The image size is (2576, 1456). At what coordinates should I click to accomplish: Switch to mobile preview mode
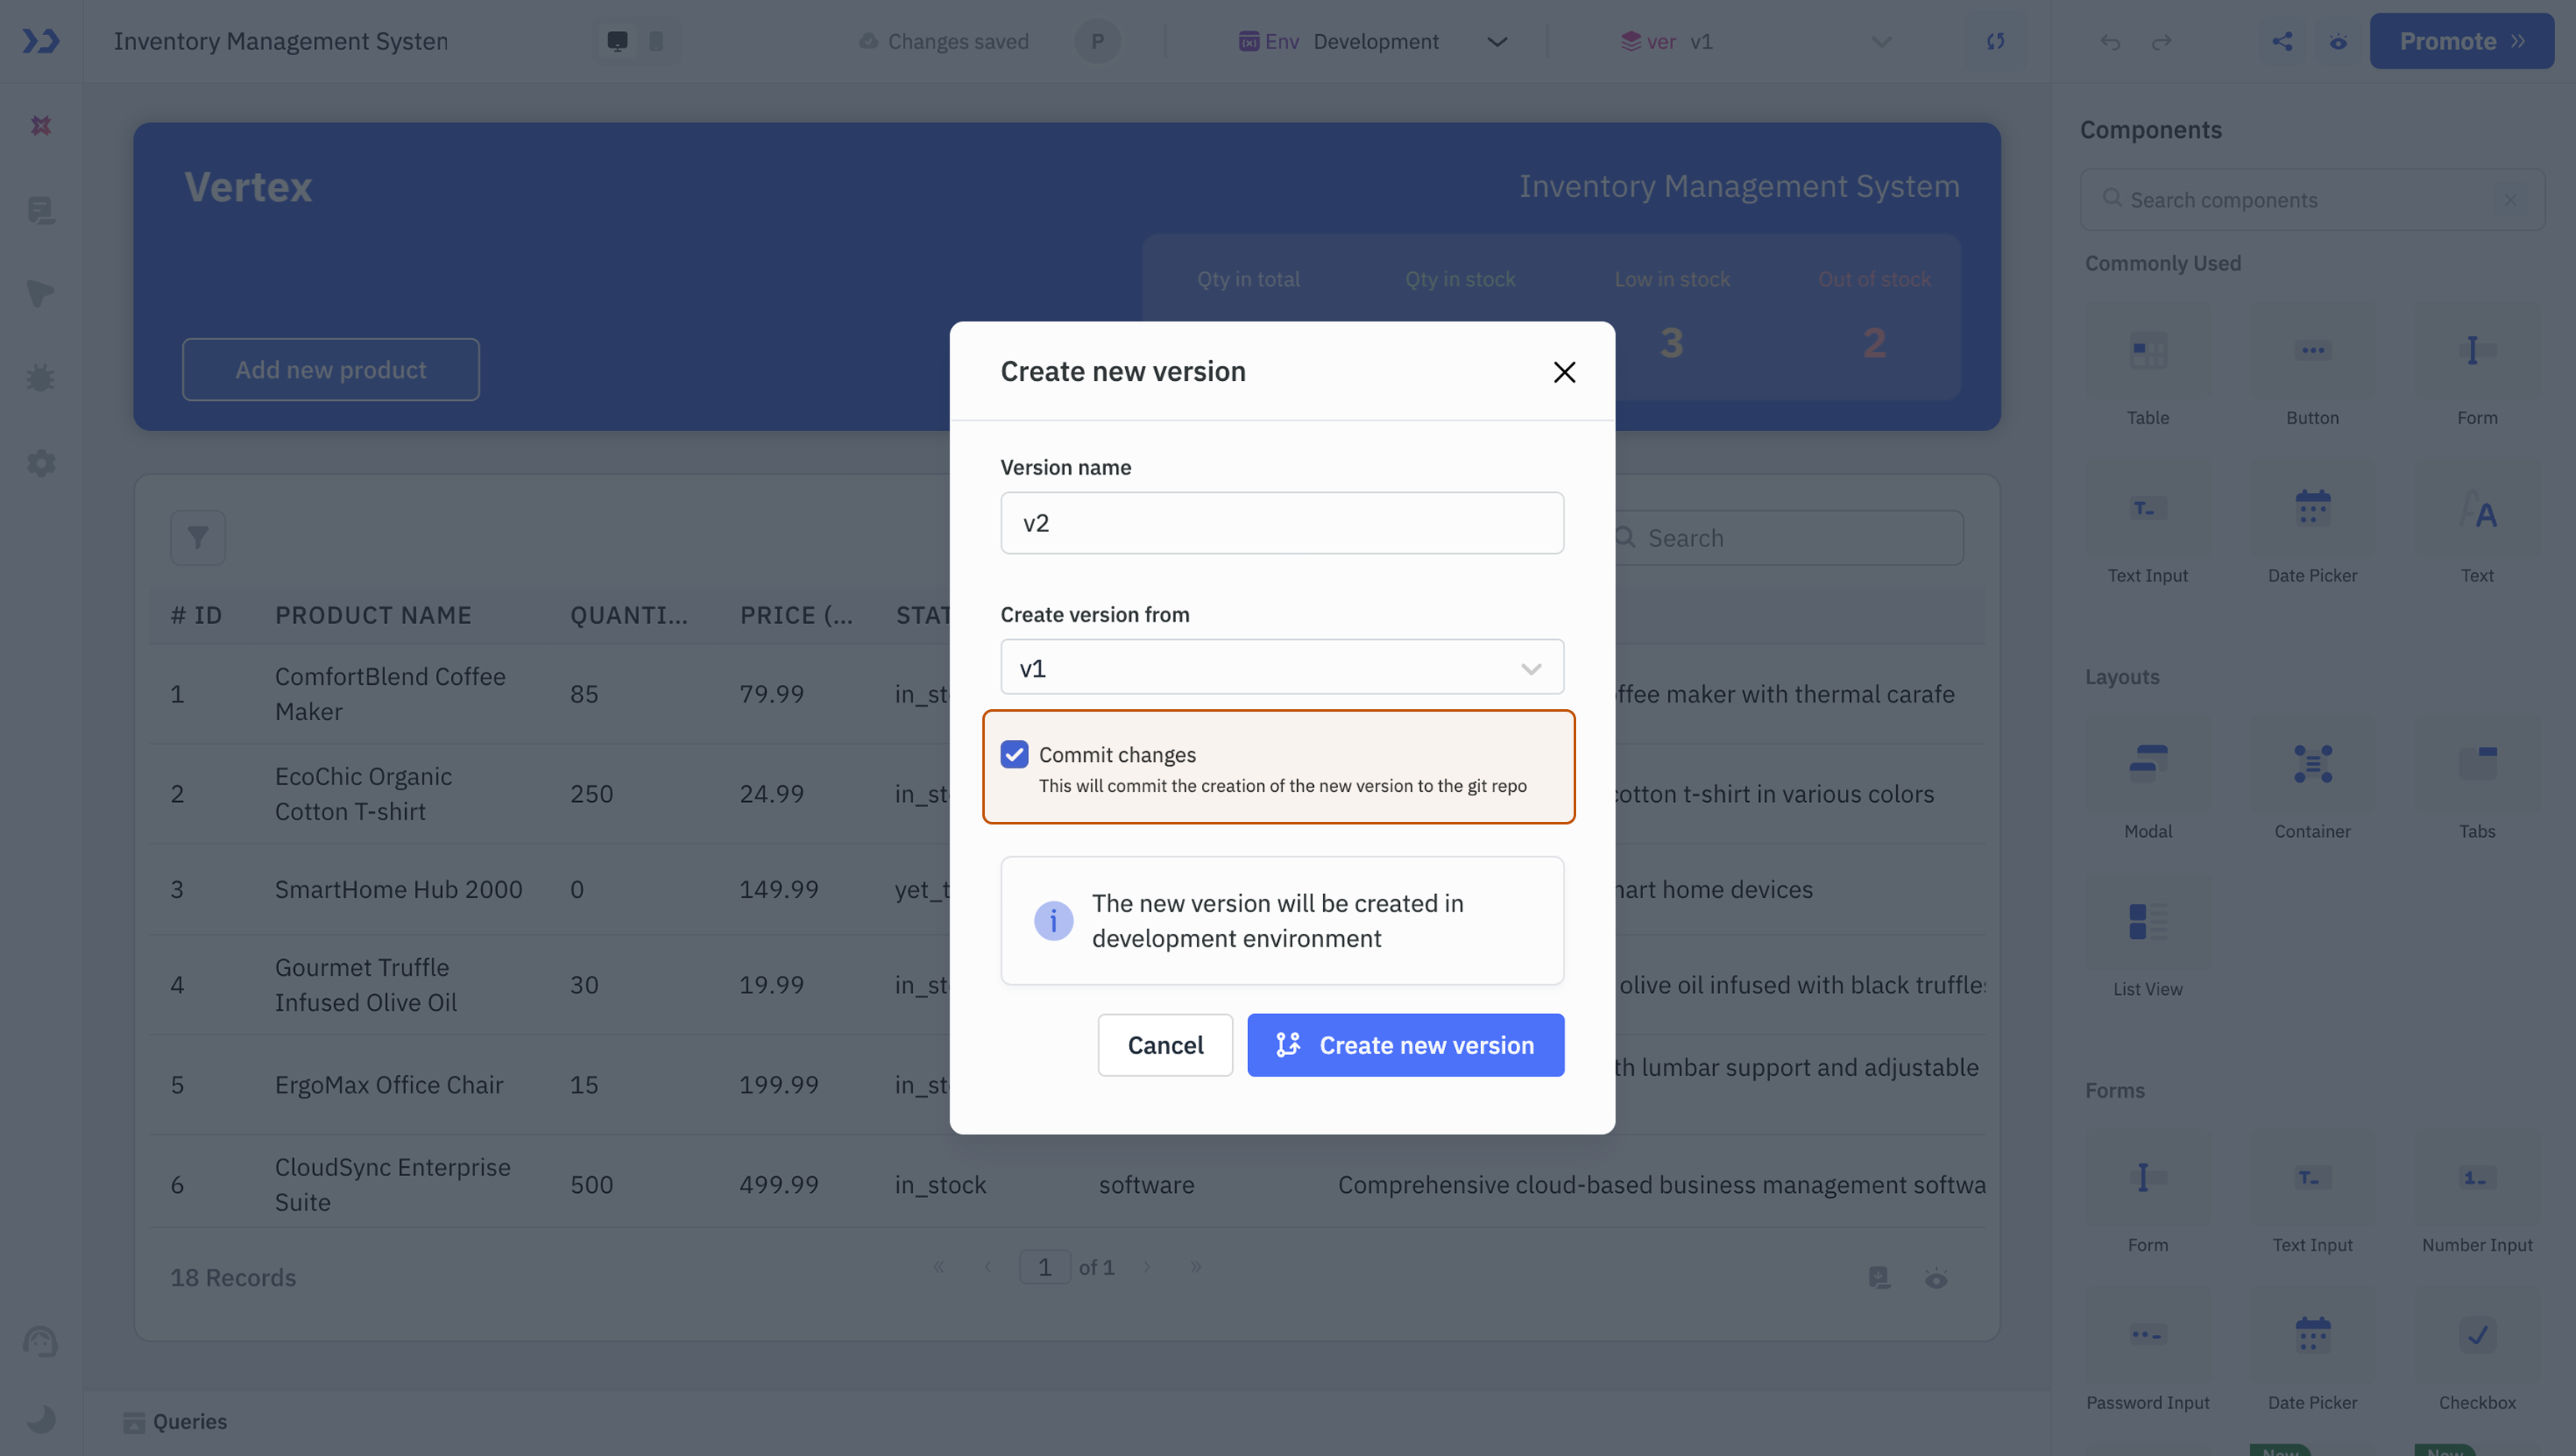(x=656, y=41)
